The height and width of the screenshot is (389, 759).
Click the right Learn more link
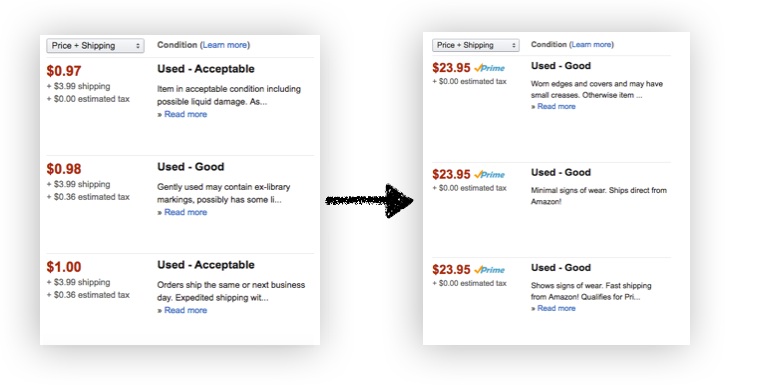pyautogui.click(x=592, y=45)
